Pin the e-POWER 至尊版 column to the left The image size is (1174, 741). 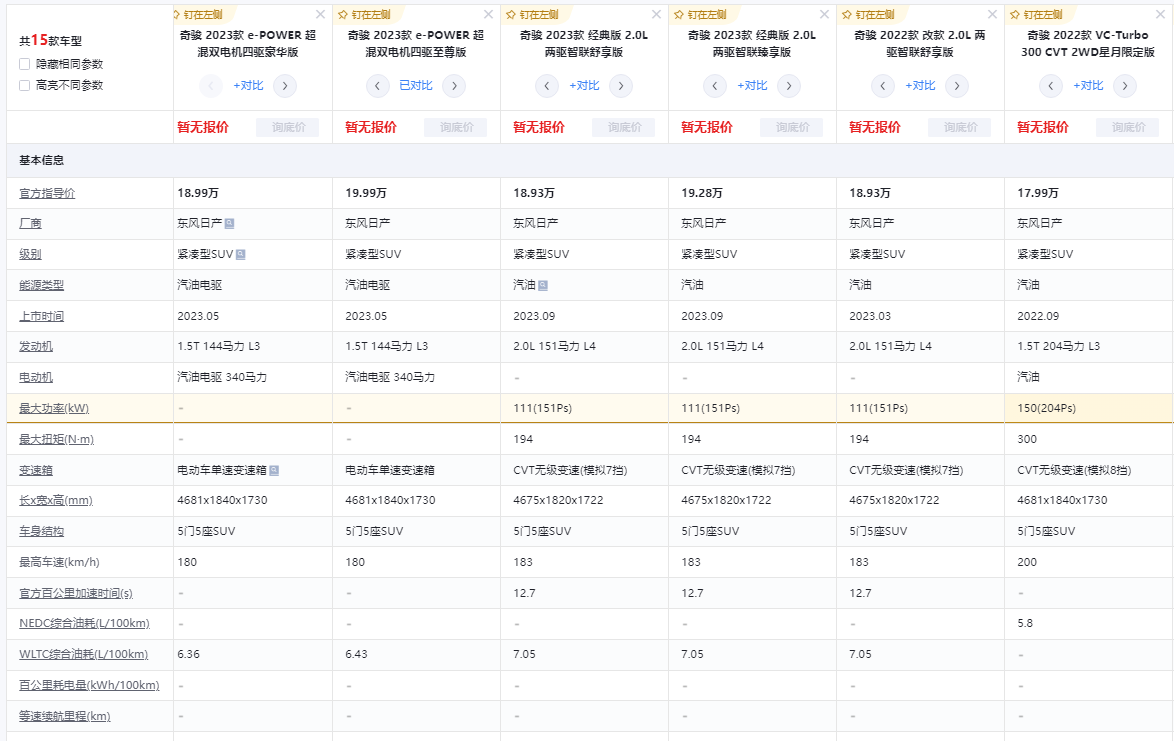(x=366, y=14)
